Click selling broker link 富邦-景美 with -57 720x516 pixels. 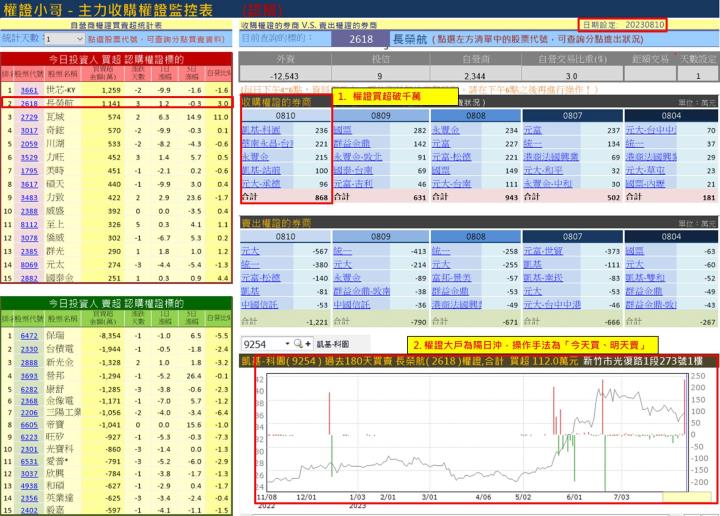(451, 278)
